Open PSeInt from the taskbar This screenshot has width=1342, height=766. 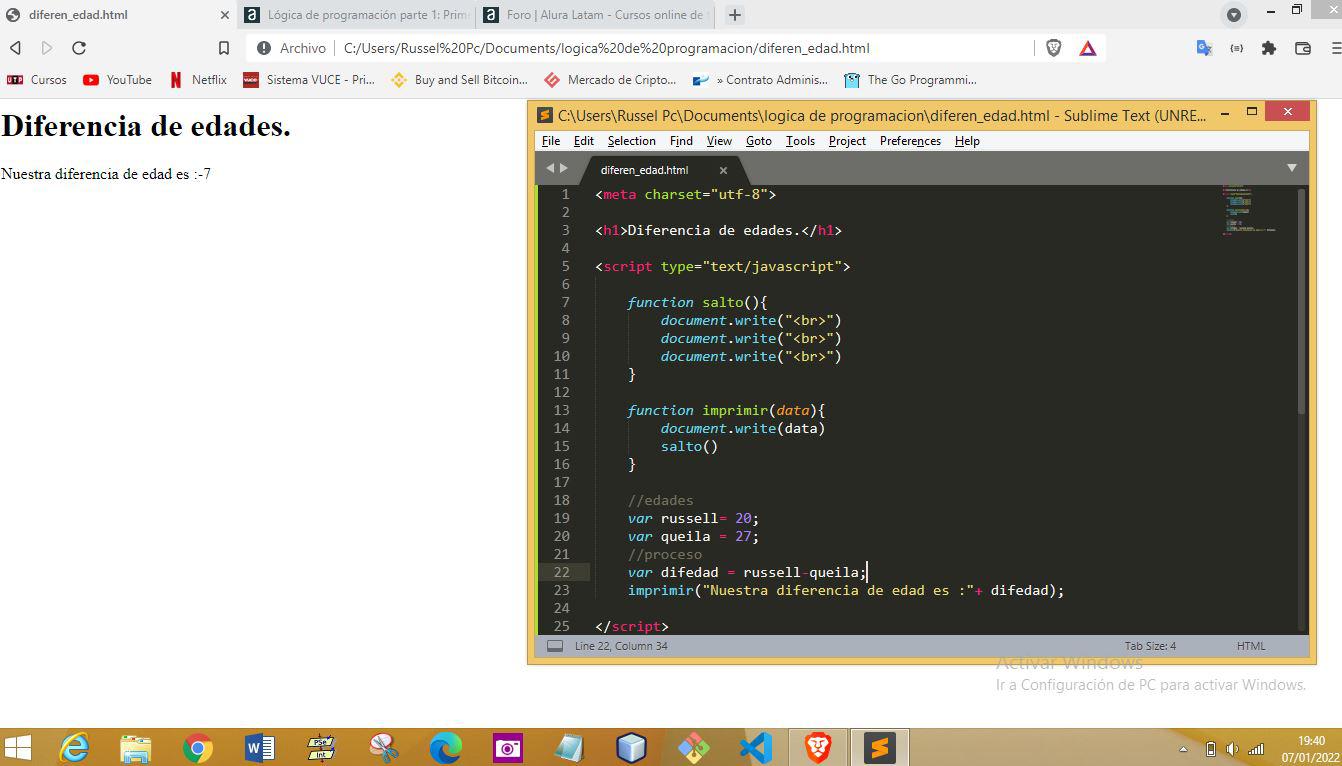[x=322, y=747]
